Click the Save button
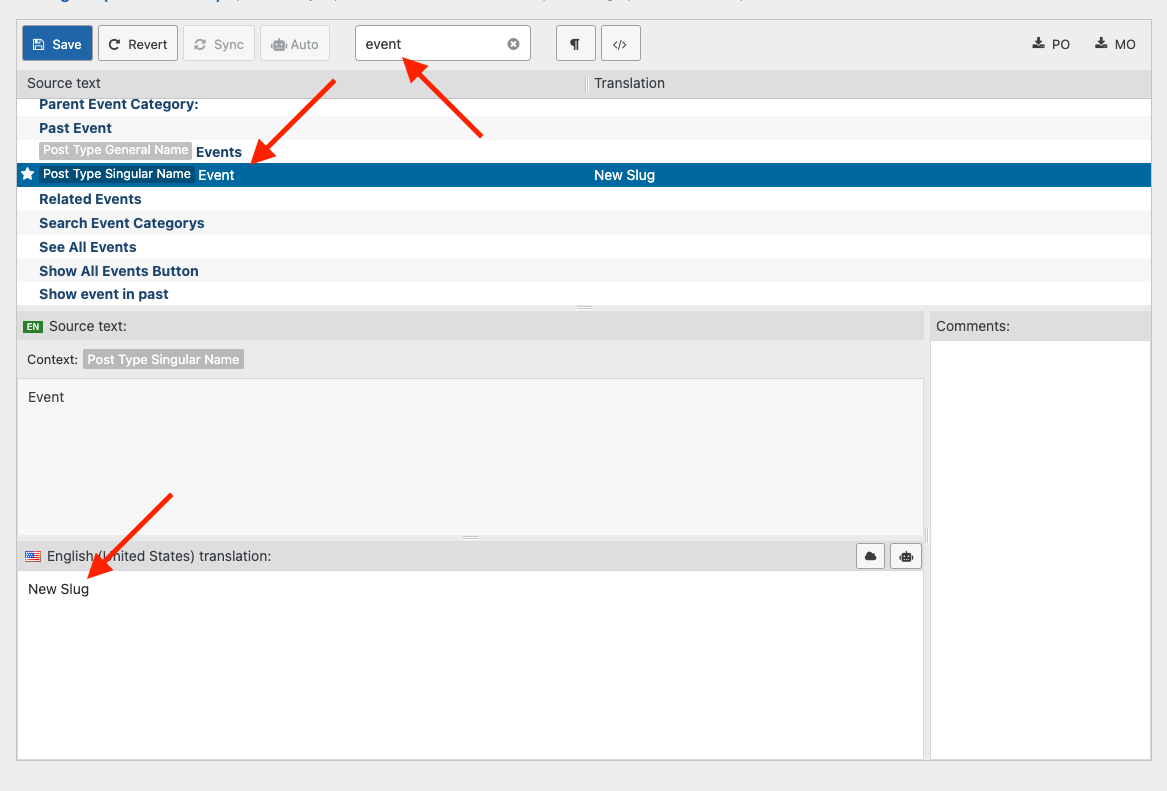The height and width of the screenshot is (791, 1167). (x=57, y=44)
